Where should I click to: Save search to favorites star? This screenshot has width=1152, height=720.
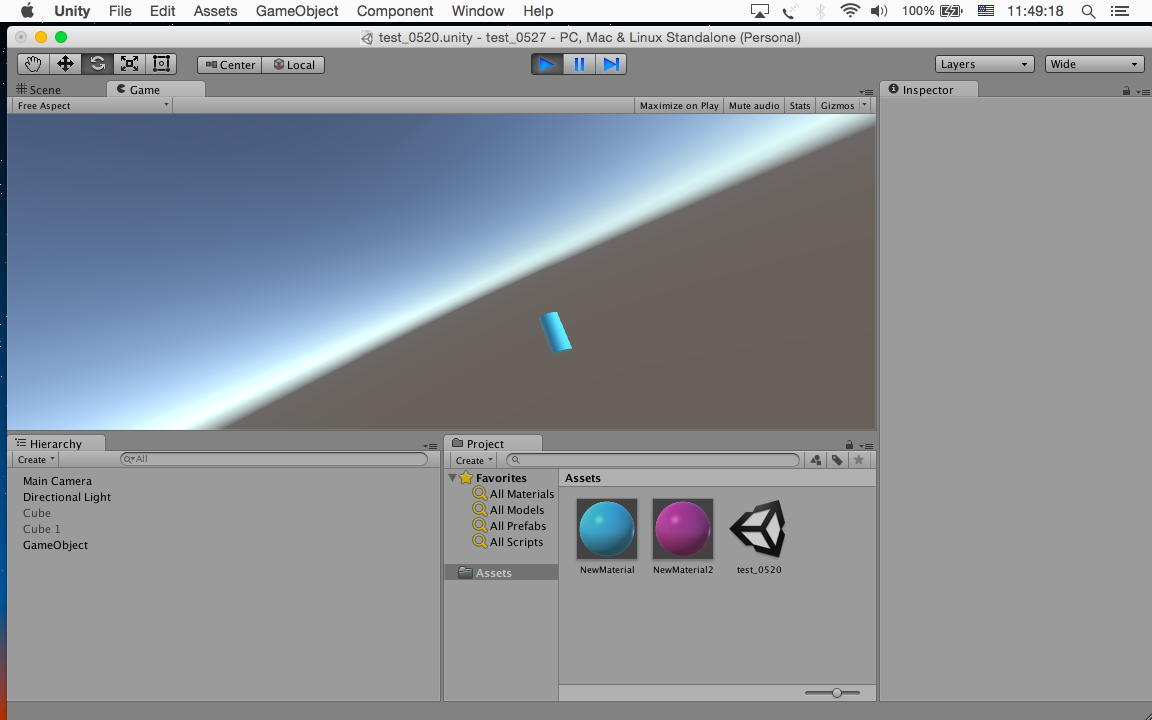pos(858,460)
